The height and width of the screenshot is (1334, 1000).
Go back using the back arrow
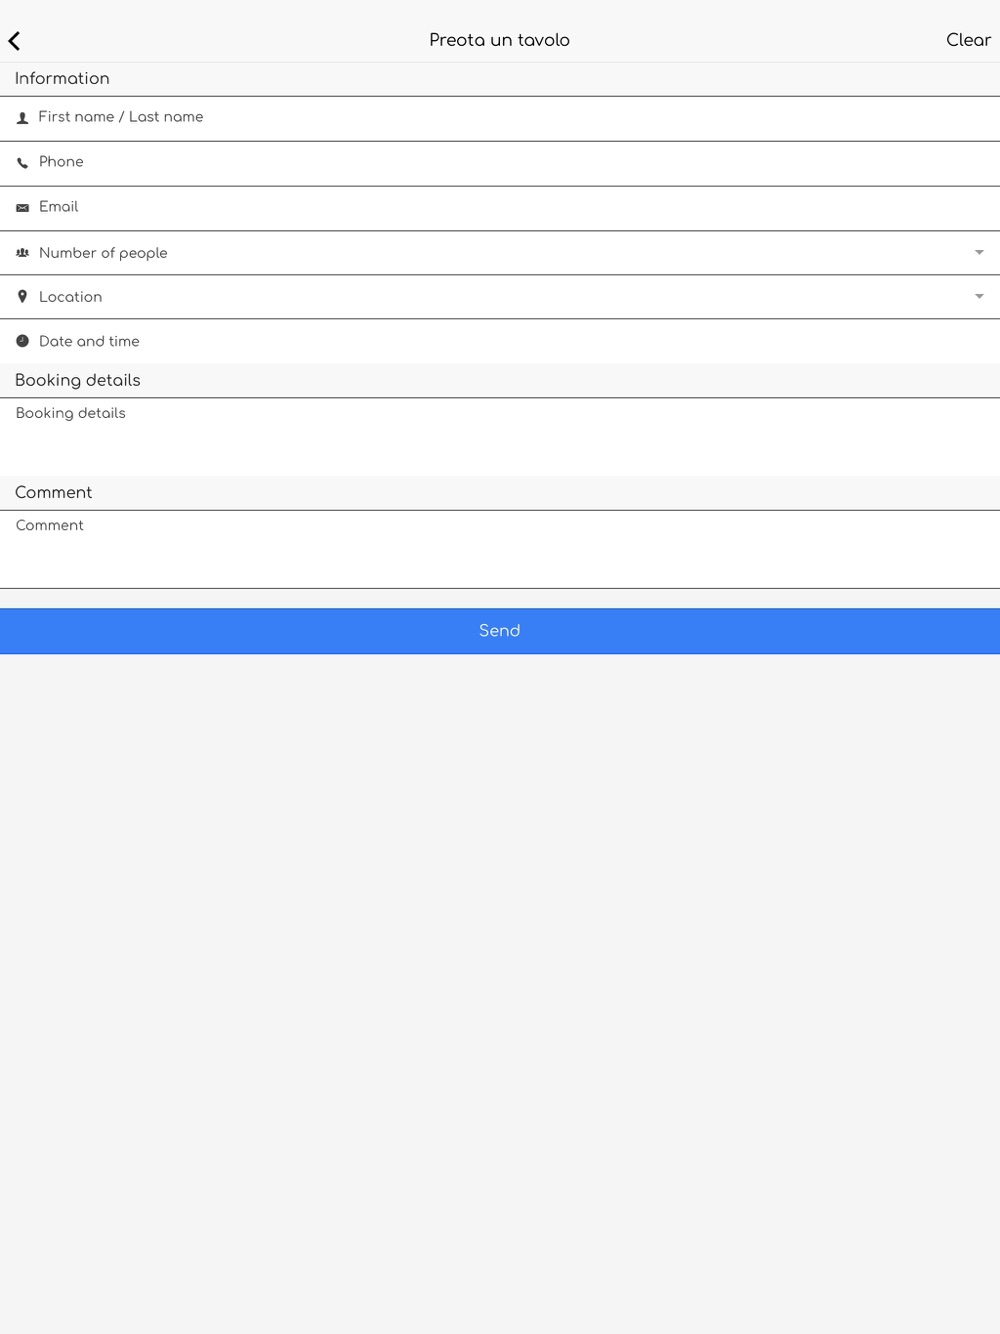tap(14, 41)
